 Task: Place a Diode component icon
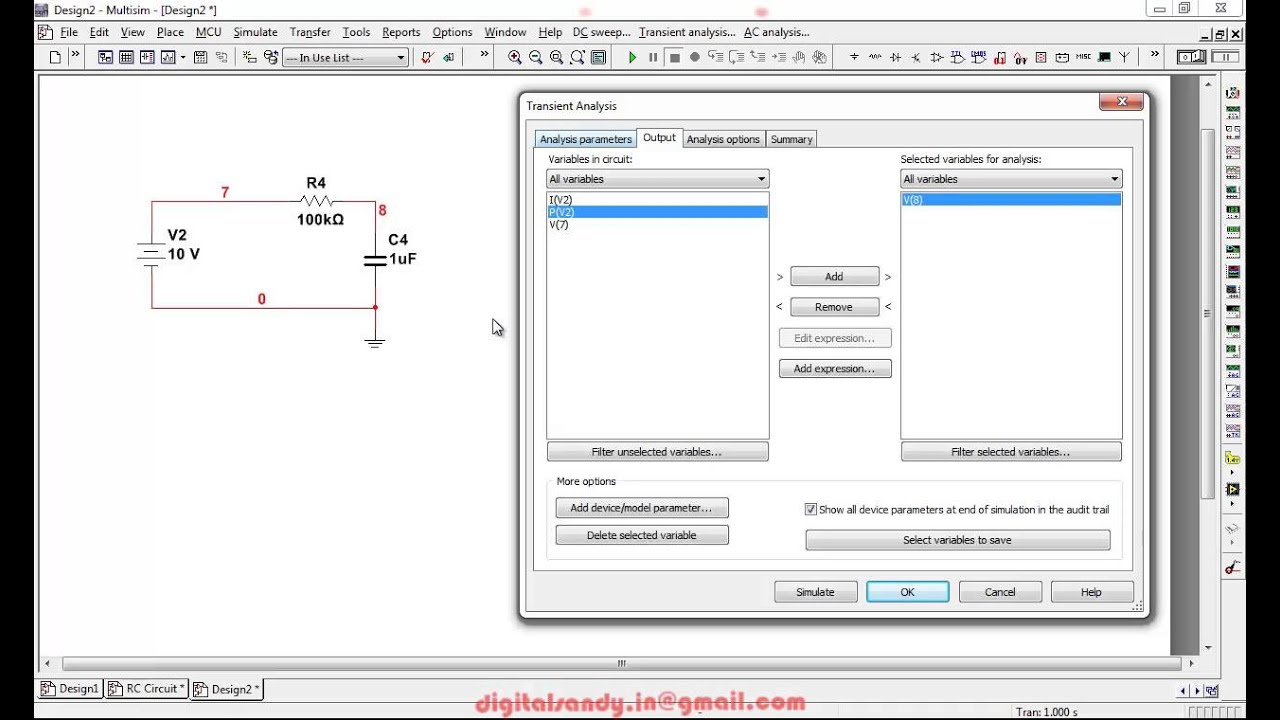[895, 58]
